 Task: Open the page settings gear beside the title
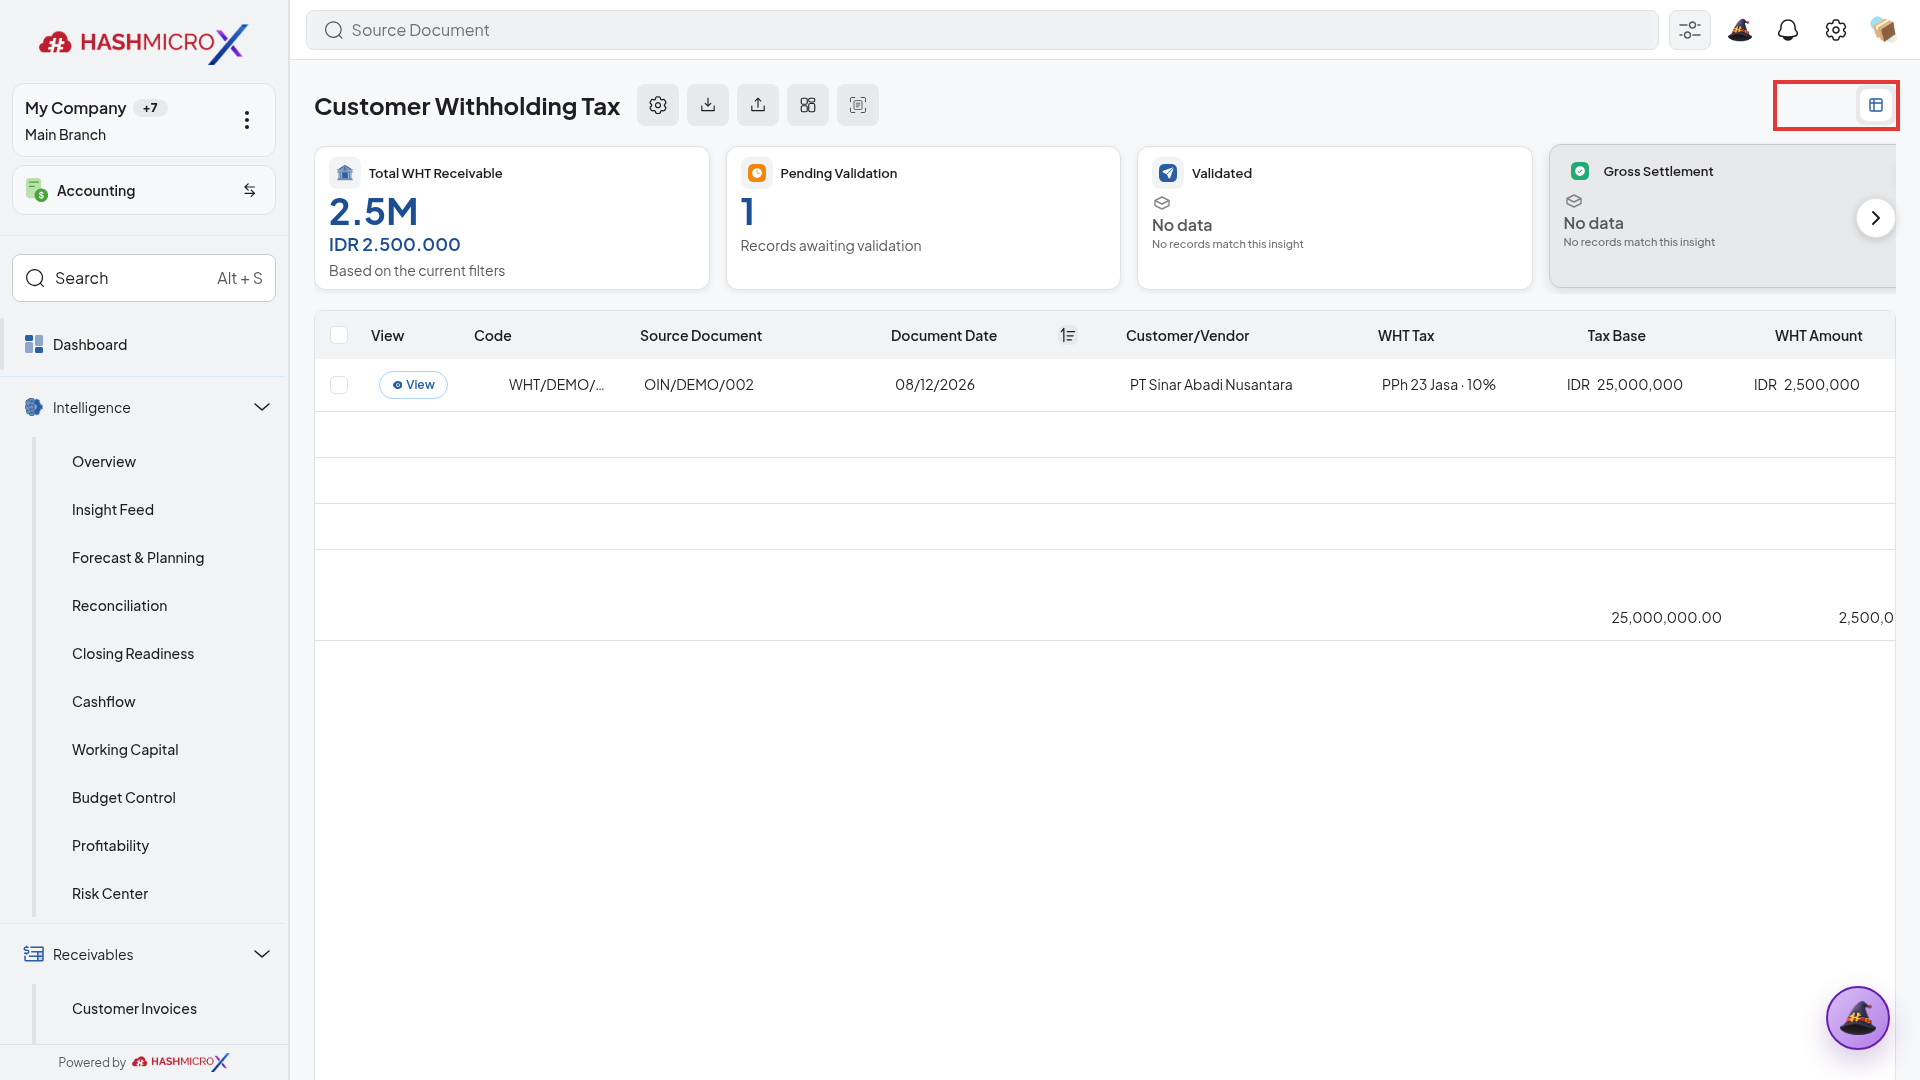click(658, 105)
